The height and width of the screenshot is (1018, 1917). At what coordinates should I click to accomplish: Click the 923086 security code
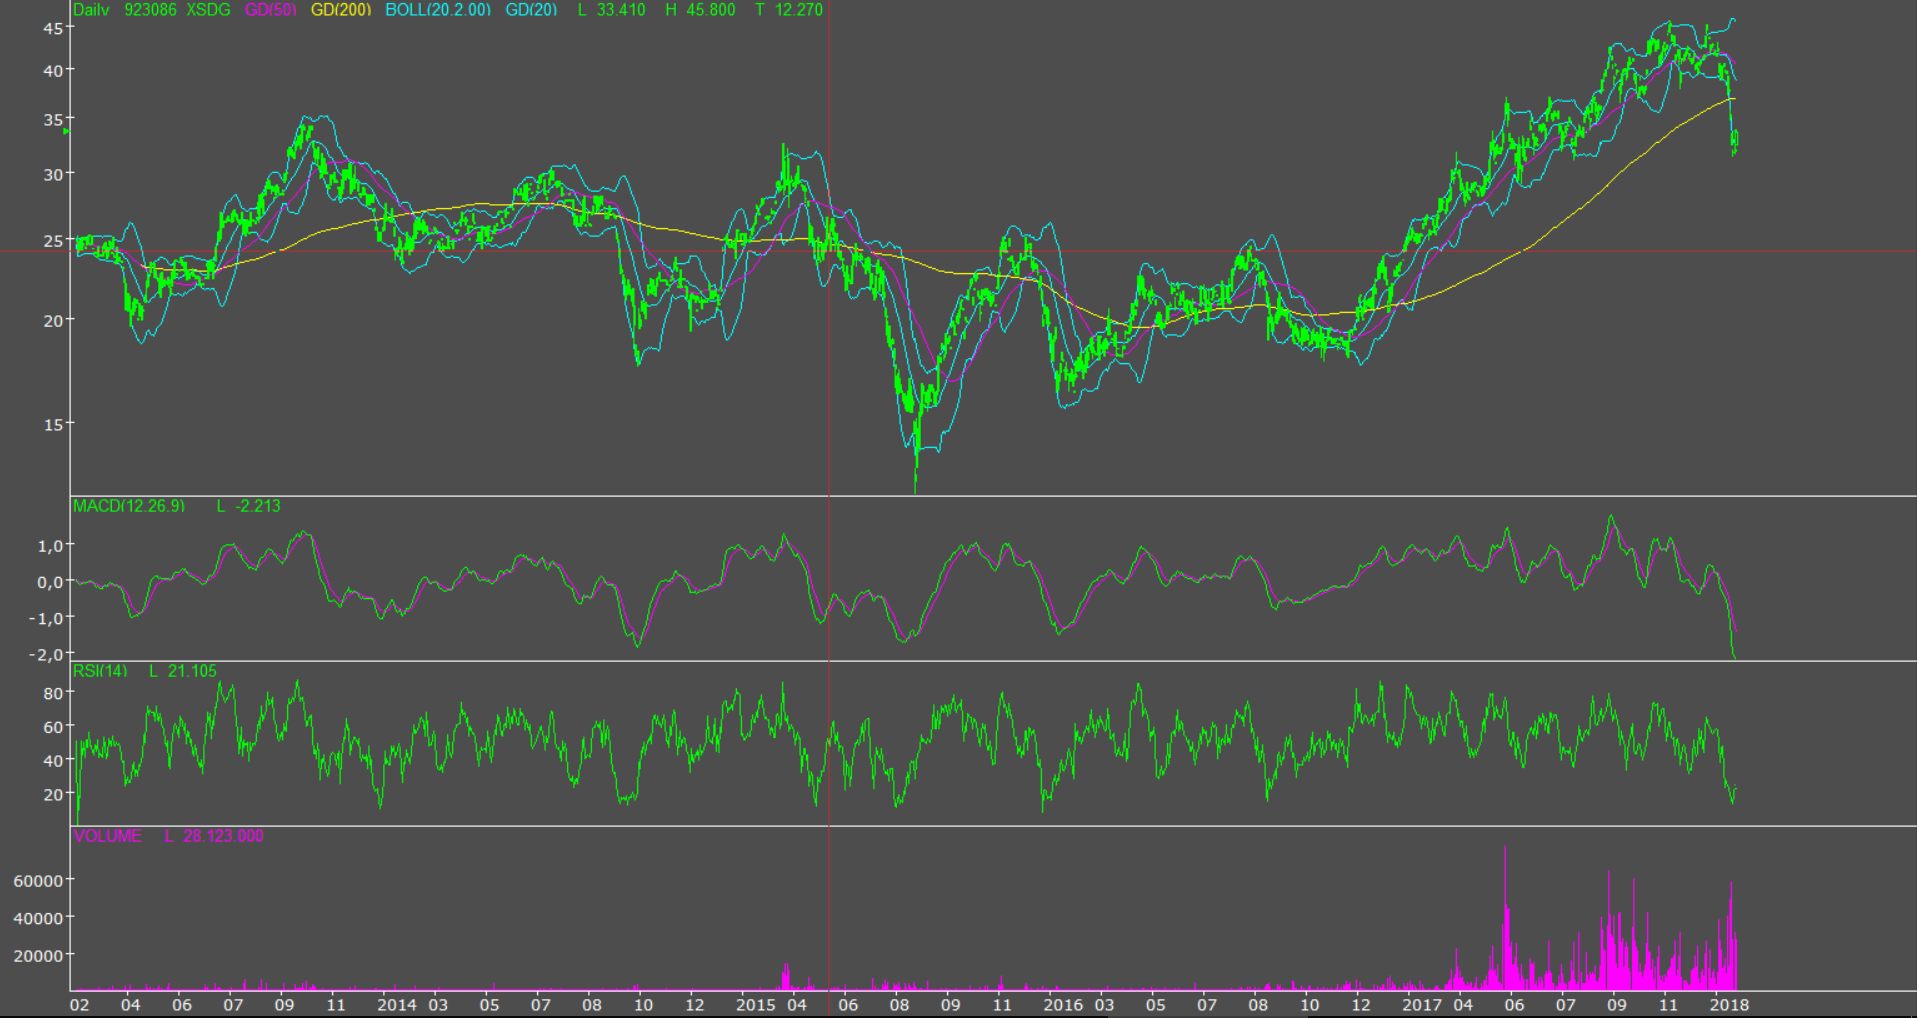click(x=150, y=10)
